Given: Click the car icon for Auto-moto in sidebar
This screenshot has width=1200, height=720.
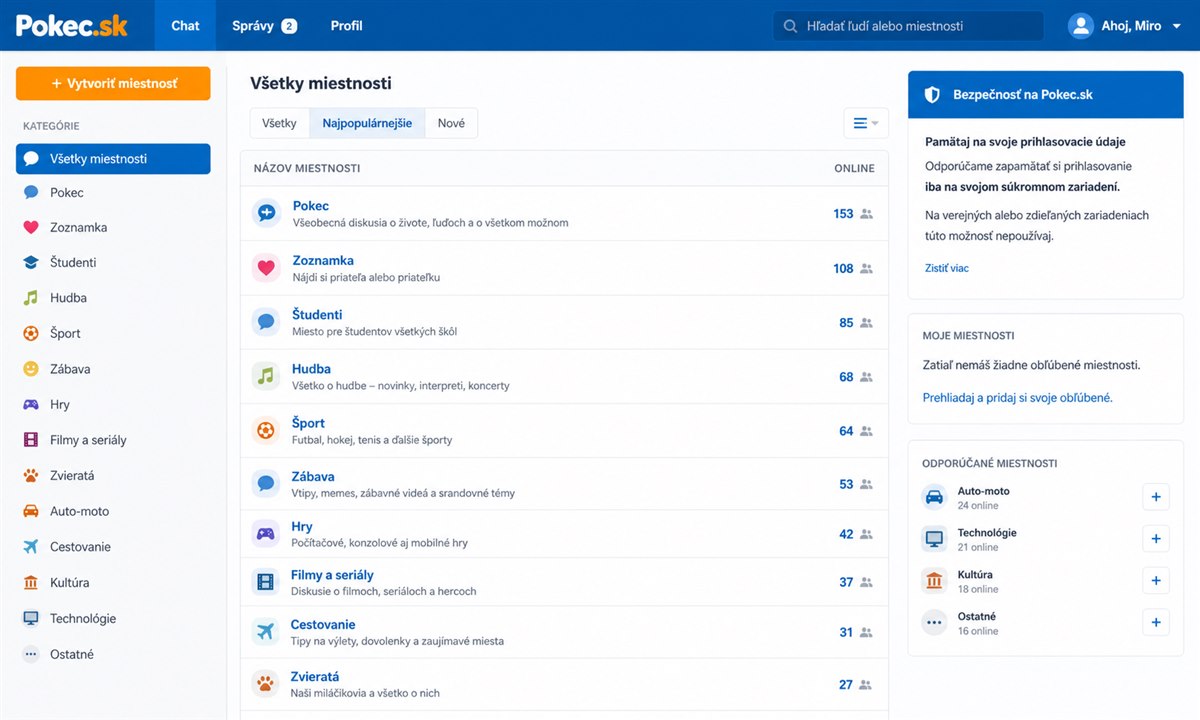Looking at the screenshot, I should pos(31,511).
